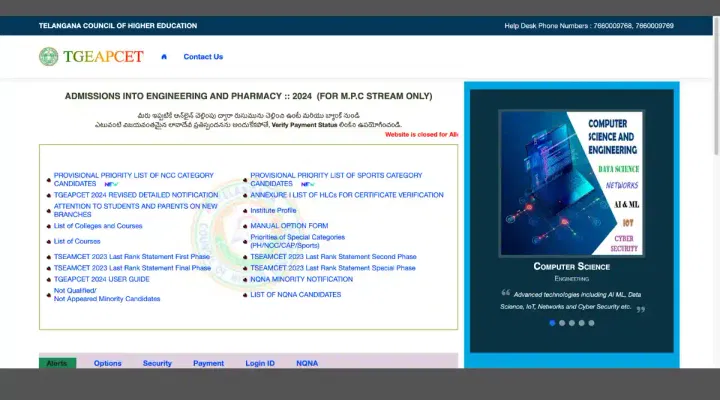
Task: Click the Verify Payment Status bold text
Action: [x=304, y=125]
